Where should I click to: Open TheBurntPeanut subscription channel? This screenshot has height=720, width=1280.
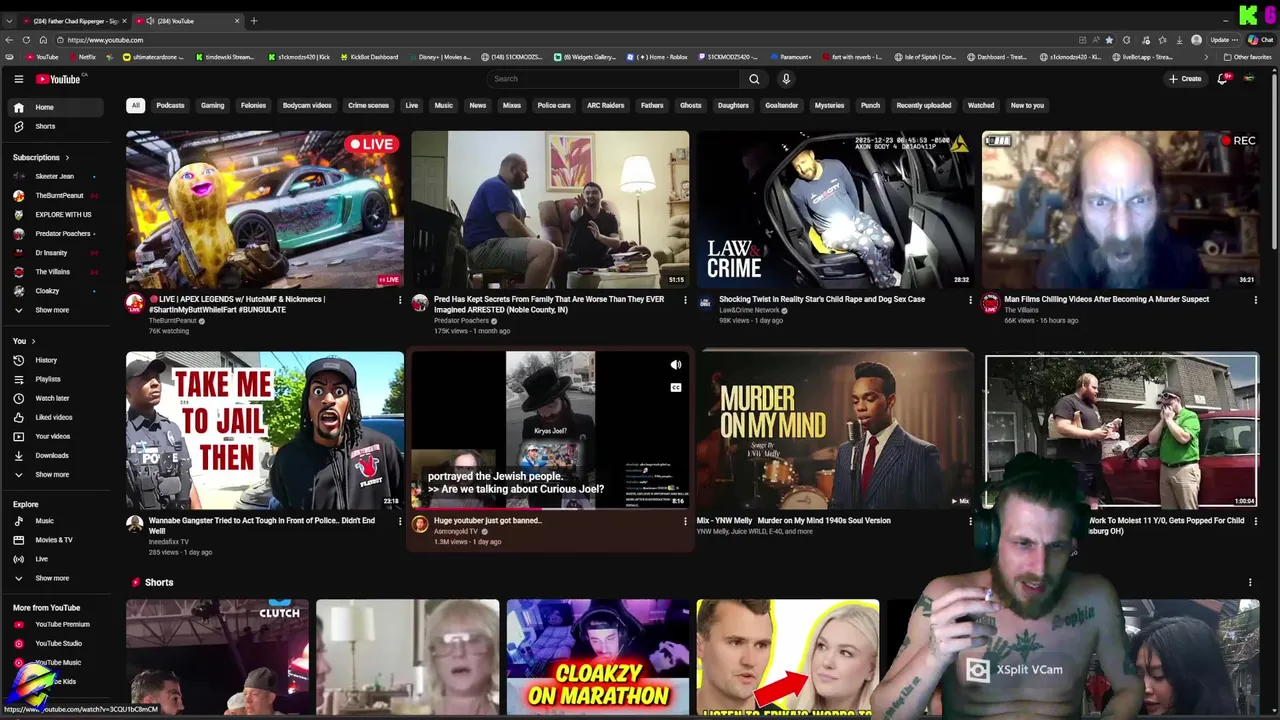[x=54, y=195]
